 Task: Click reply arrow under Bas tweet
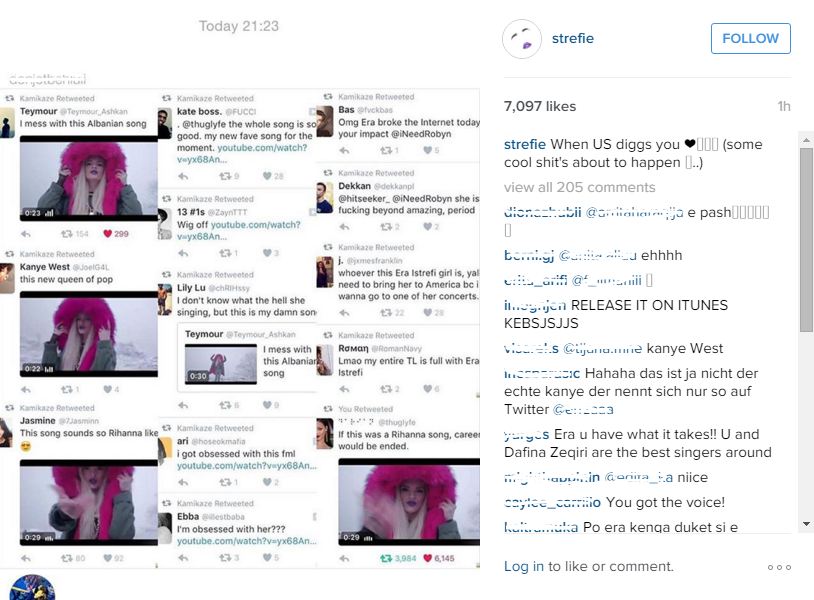point(344,151)
